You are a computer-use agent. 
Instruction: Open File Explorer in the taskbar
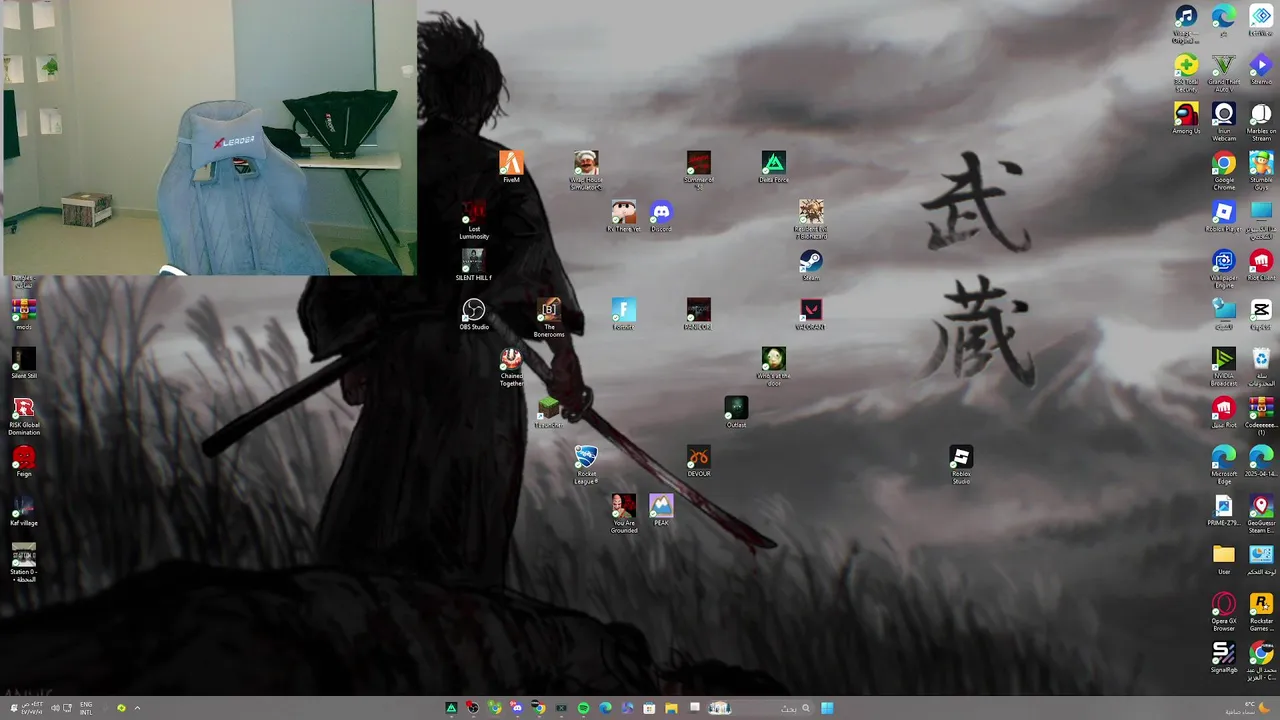pyautogui.click(x=671, y=708)
